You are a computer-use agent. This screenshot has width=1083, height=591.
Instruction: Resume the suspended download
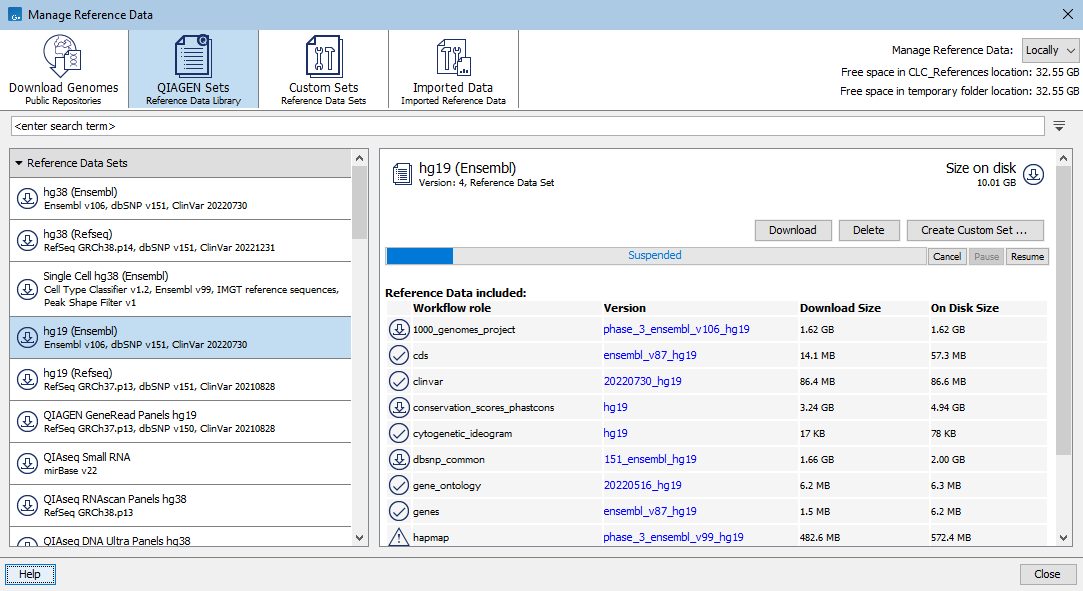(x=1027, y=257)
